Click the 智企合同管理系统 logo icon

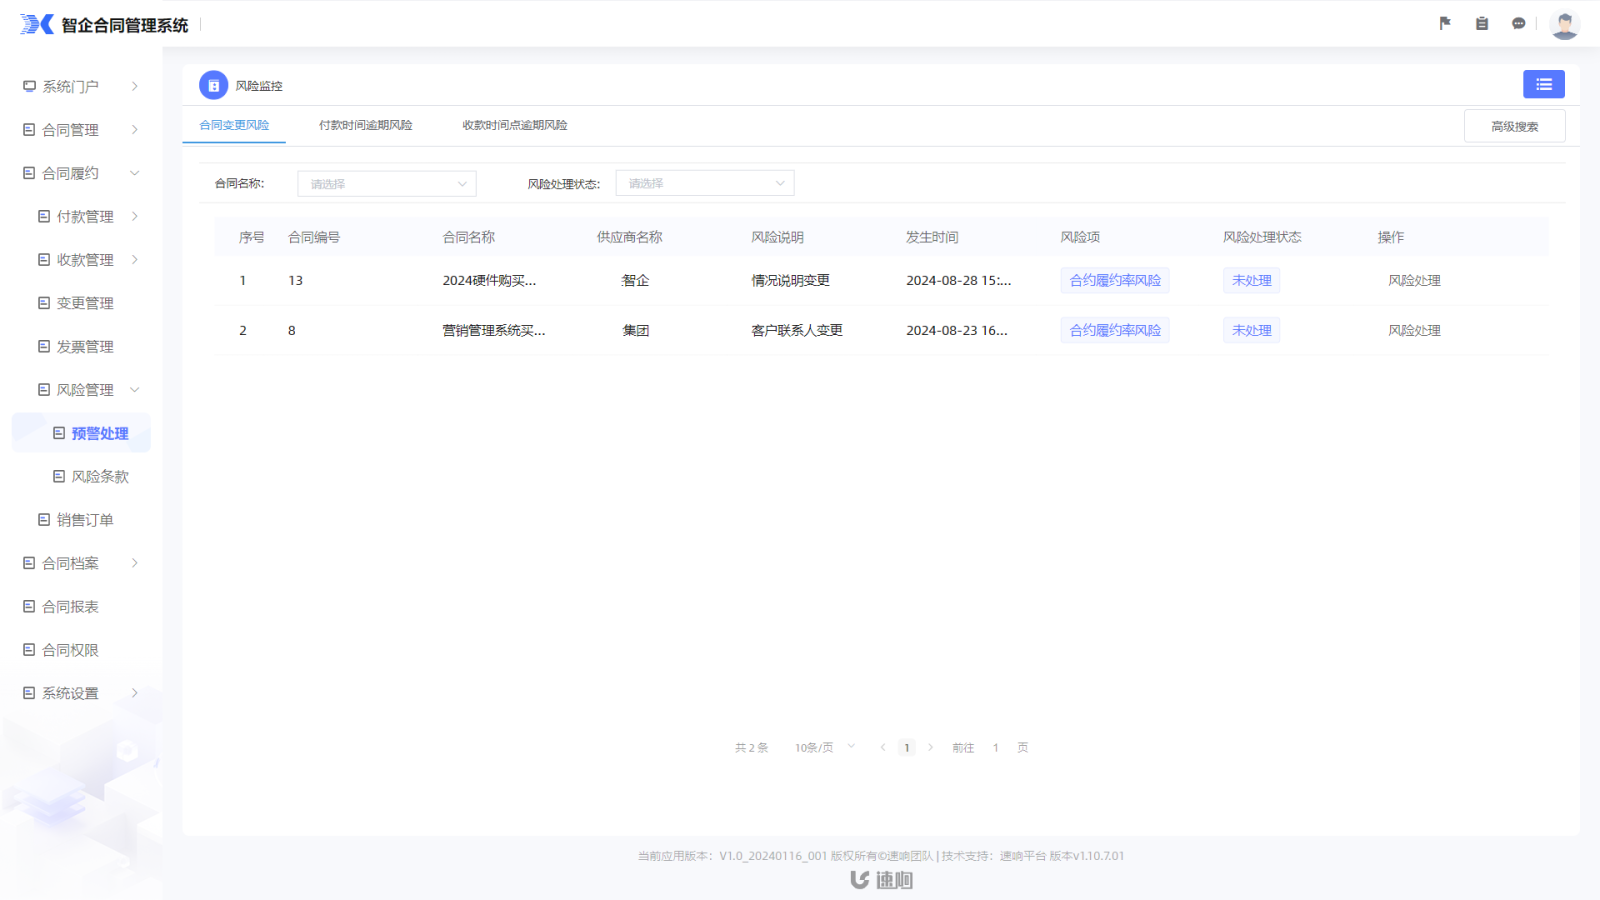pyautogui.click(x=37, y=24)
